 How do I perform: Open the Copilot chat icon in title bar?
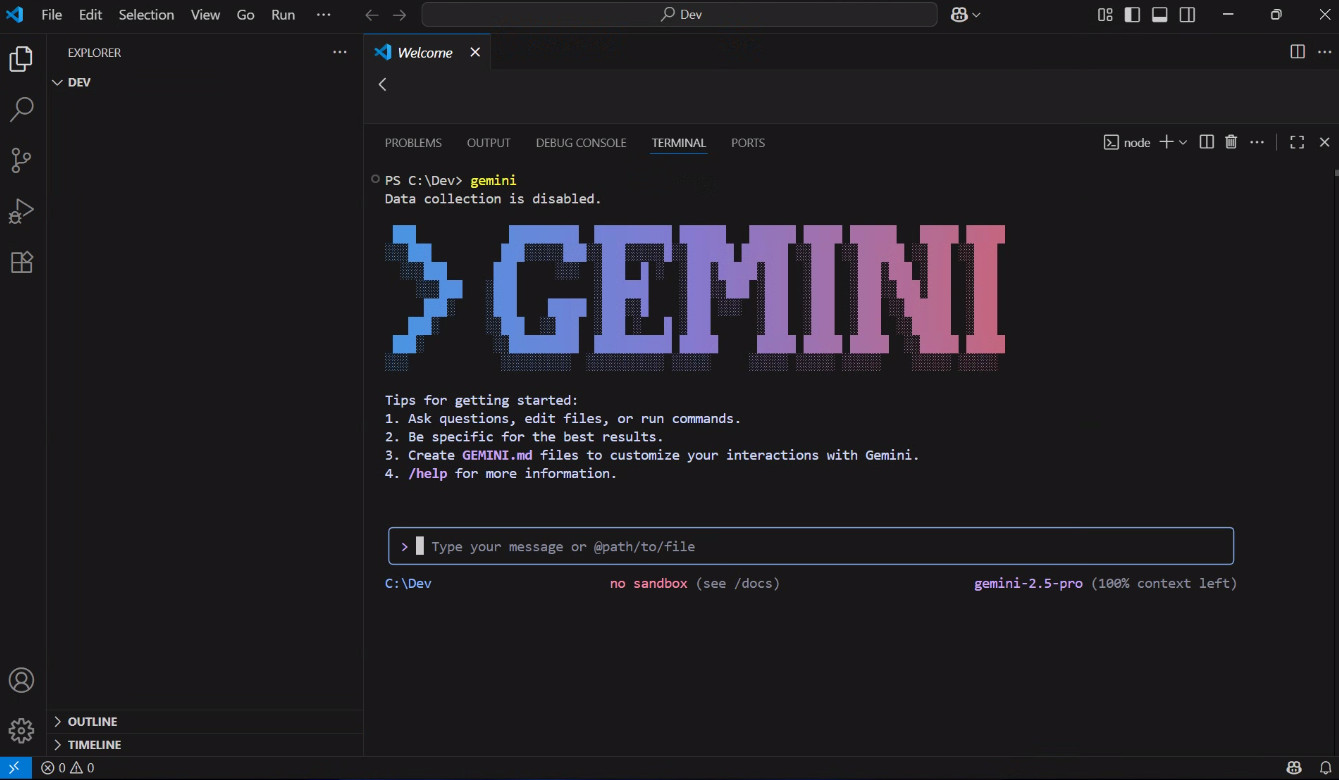[959, 14]
